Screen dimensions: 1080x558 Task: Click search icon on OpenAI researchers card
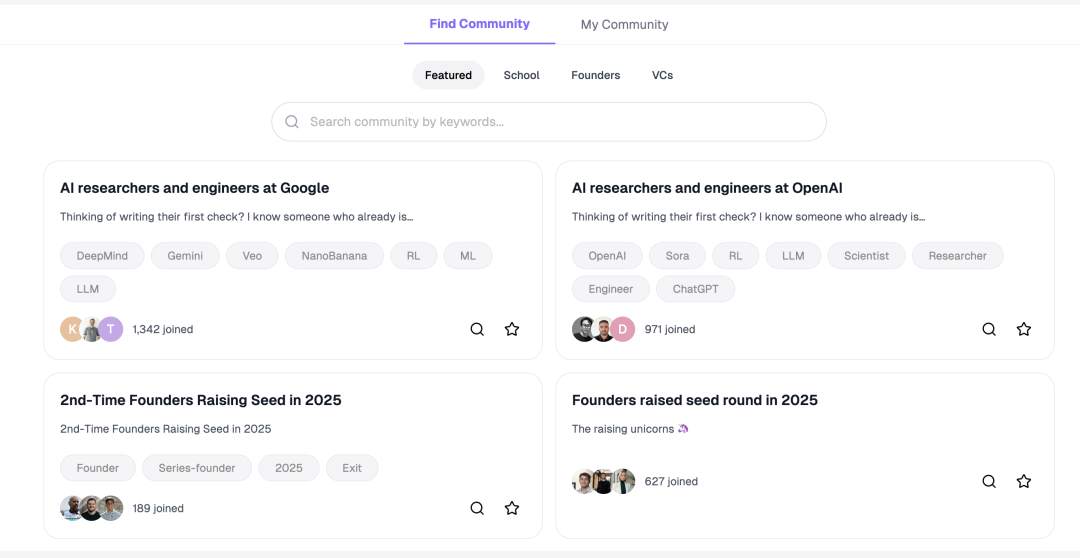tap(989, 329)
